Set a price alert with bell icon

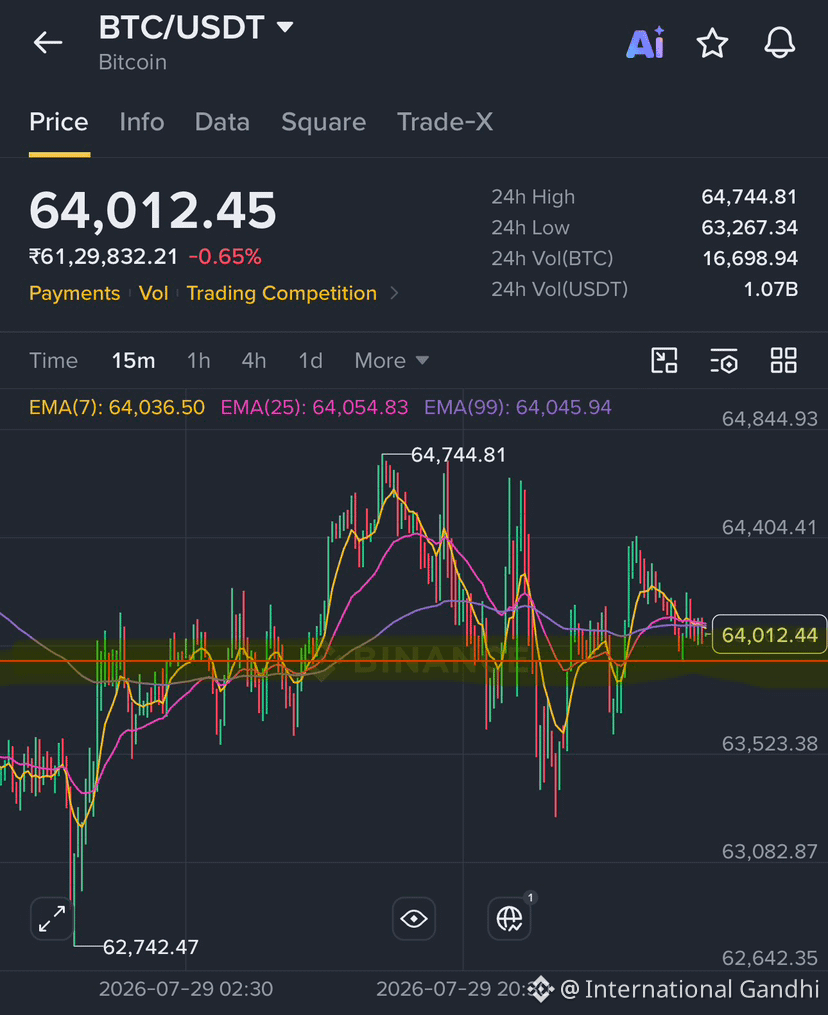click(779, 43)
